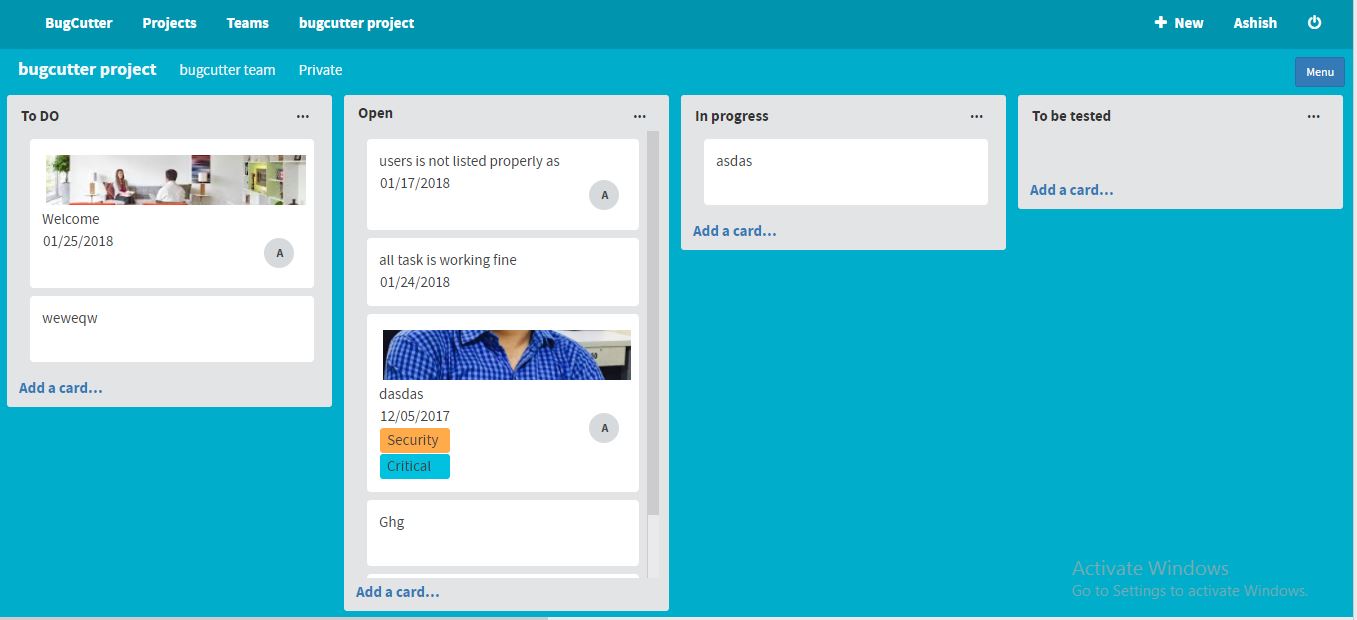The width and height of the screenshot is (1357, 620).
Task: Click the To be tested list title
Action: 1071,116
